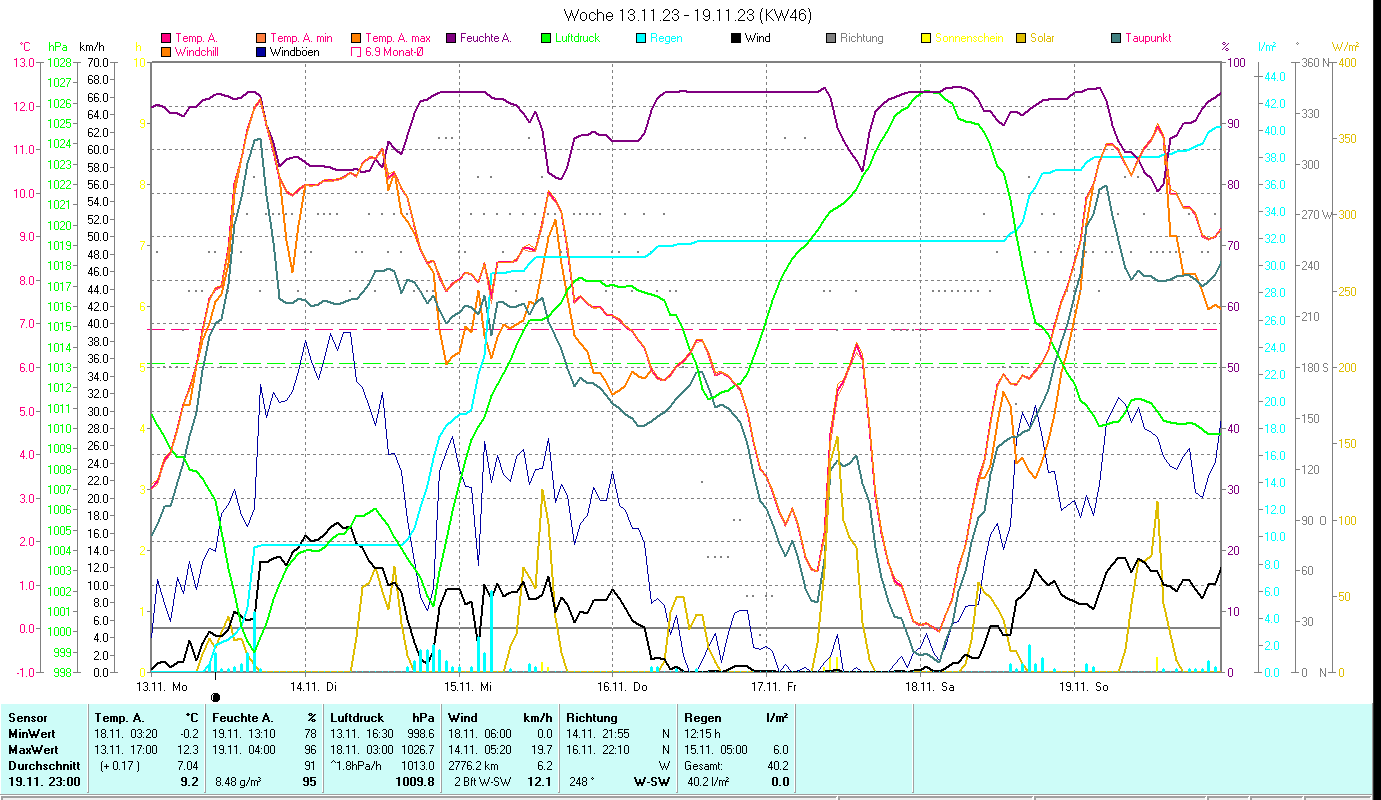Select the 18.11. Sa date axis label
This screenshot has width=1381, height=800.
point(929,687)
